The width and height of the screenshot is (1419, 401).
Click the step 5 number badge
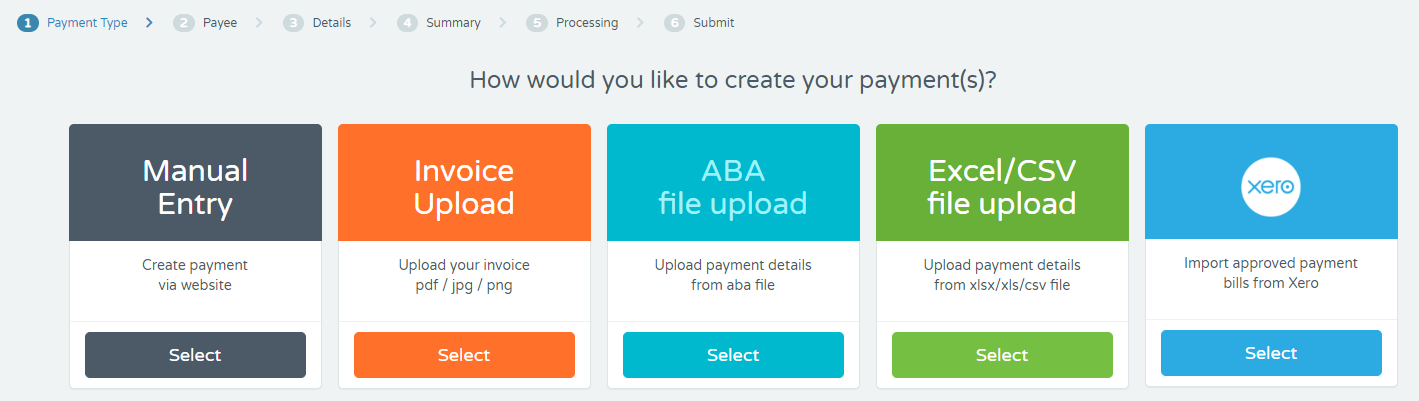[537, 23]
